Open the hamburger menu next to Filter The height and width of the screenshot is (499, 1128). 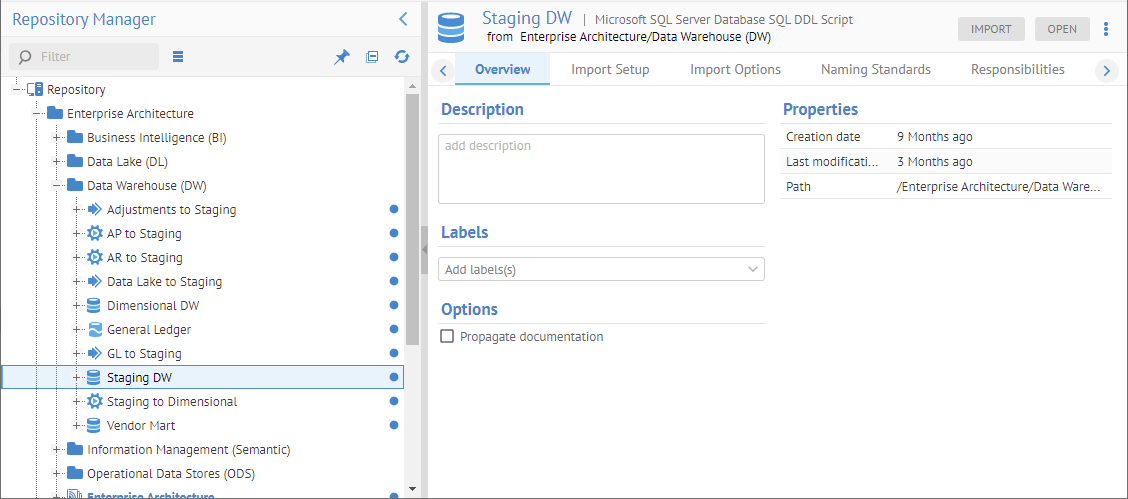coord(178,57)
